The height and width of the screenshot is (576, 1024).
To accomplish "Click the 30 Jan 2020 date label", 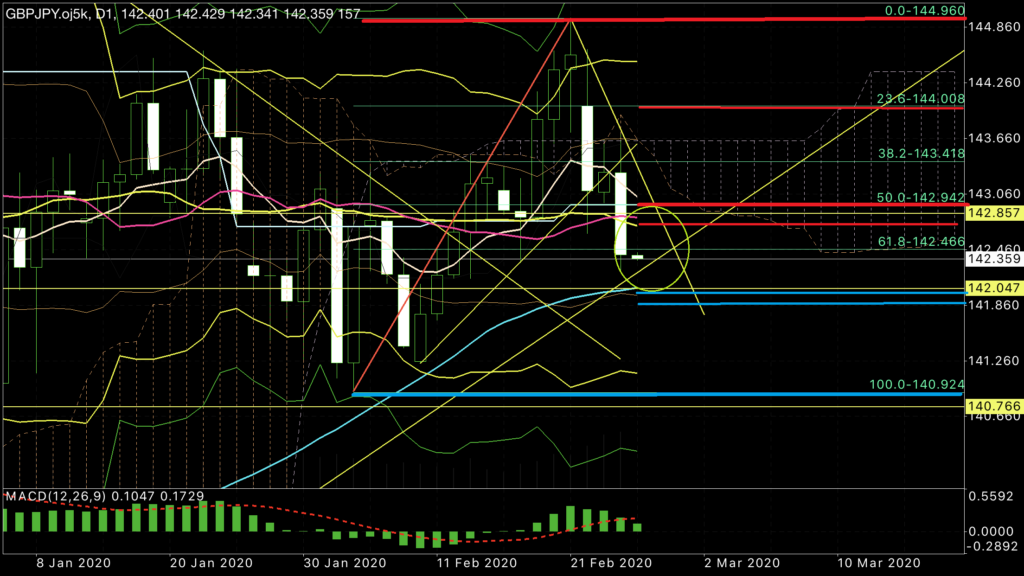I will pos(345,563).
